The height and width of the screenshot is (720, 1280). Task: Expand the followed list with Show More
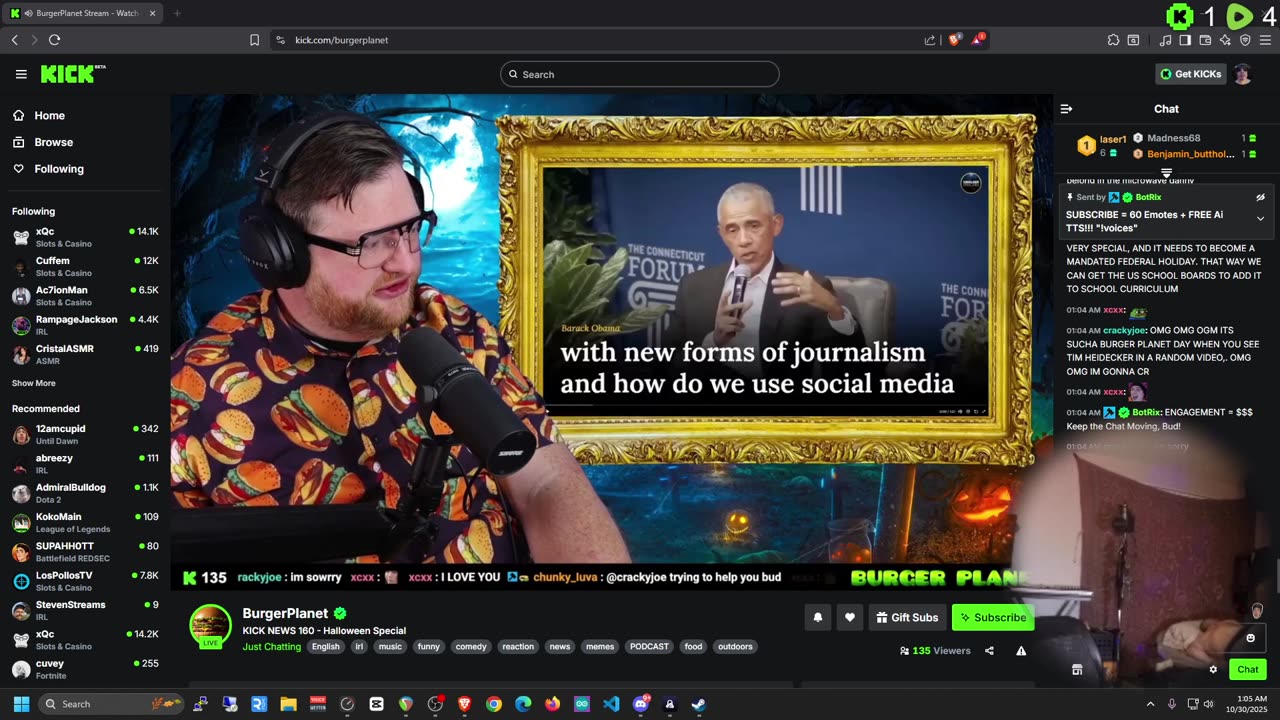coord(34,383)
